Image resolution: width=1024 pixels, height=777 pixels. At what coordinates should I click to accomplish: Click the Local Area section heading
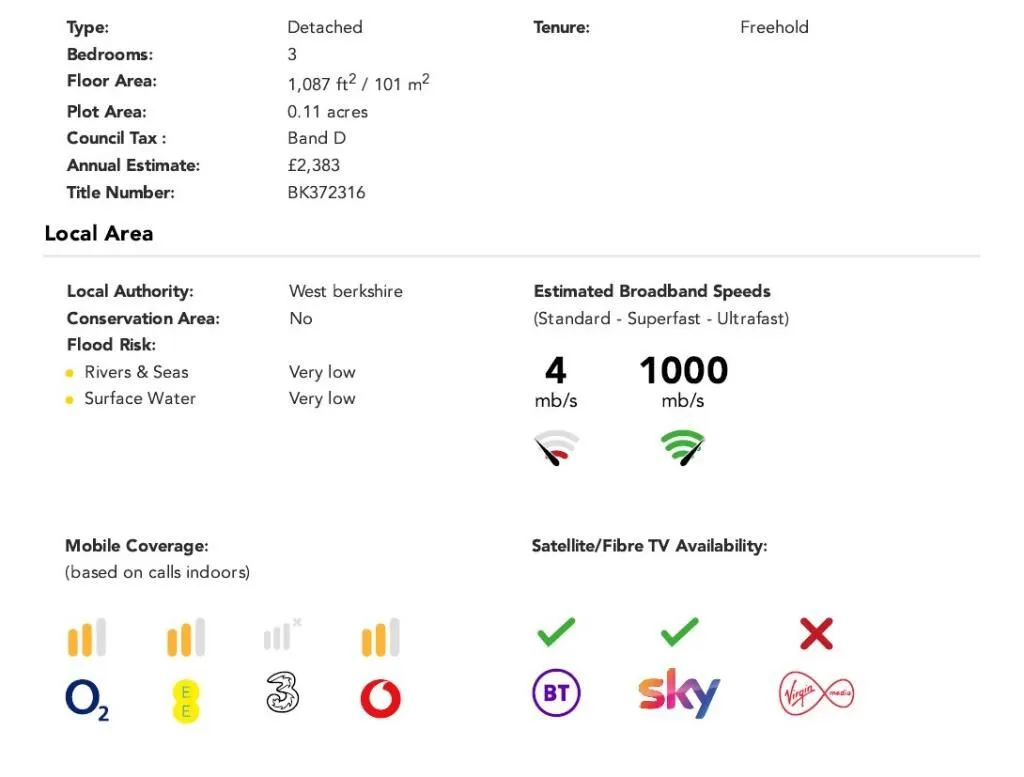(x=99, y=234)
